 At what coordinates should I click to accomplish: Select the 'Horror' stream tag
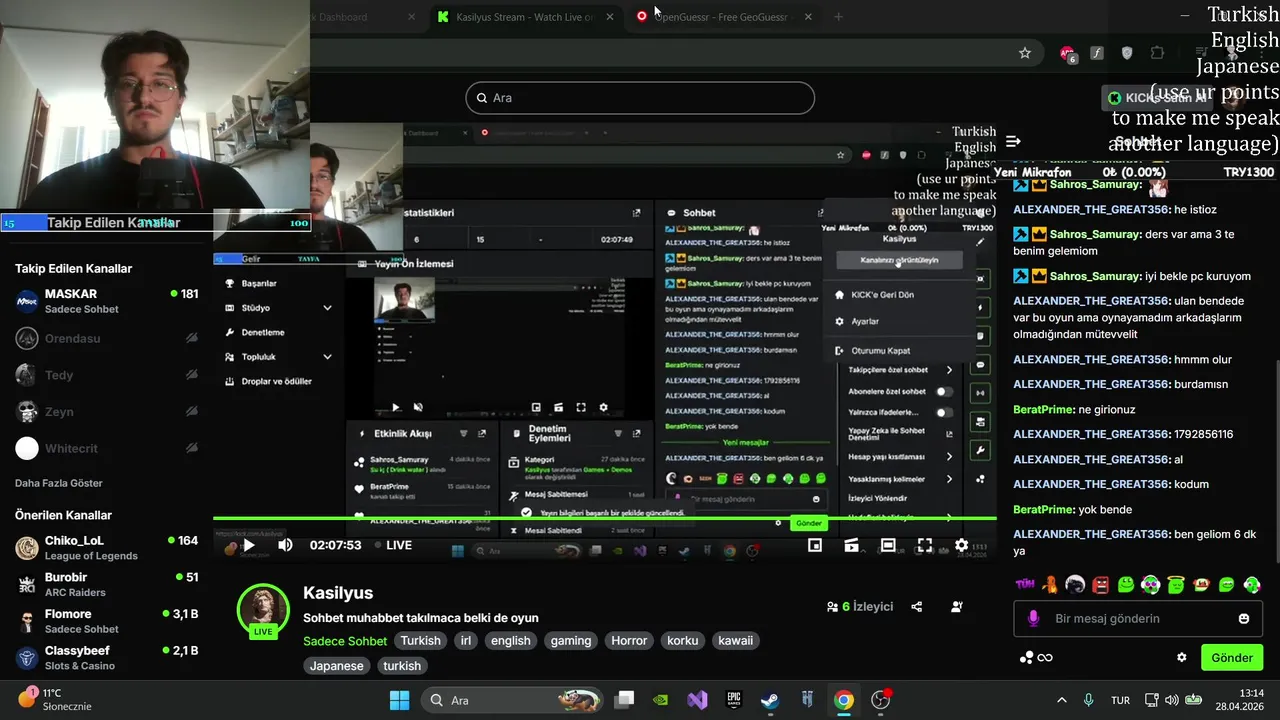pyautogui.click(x=629, y=641)
